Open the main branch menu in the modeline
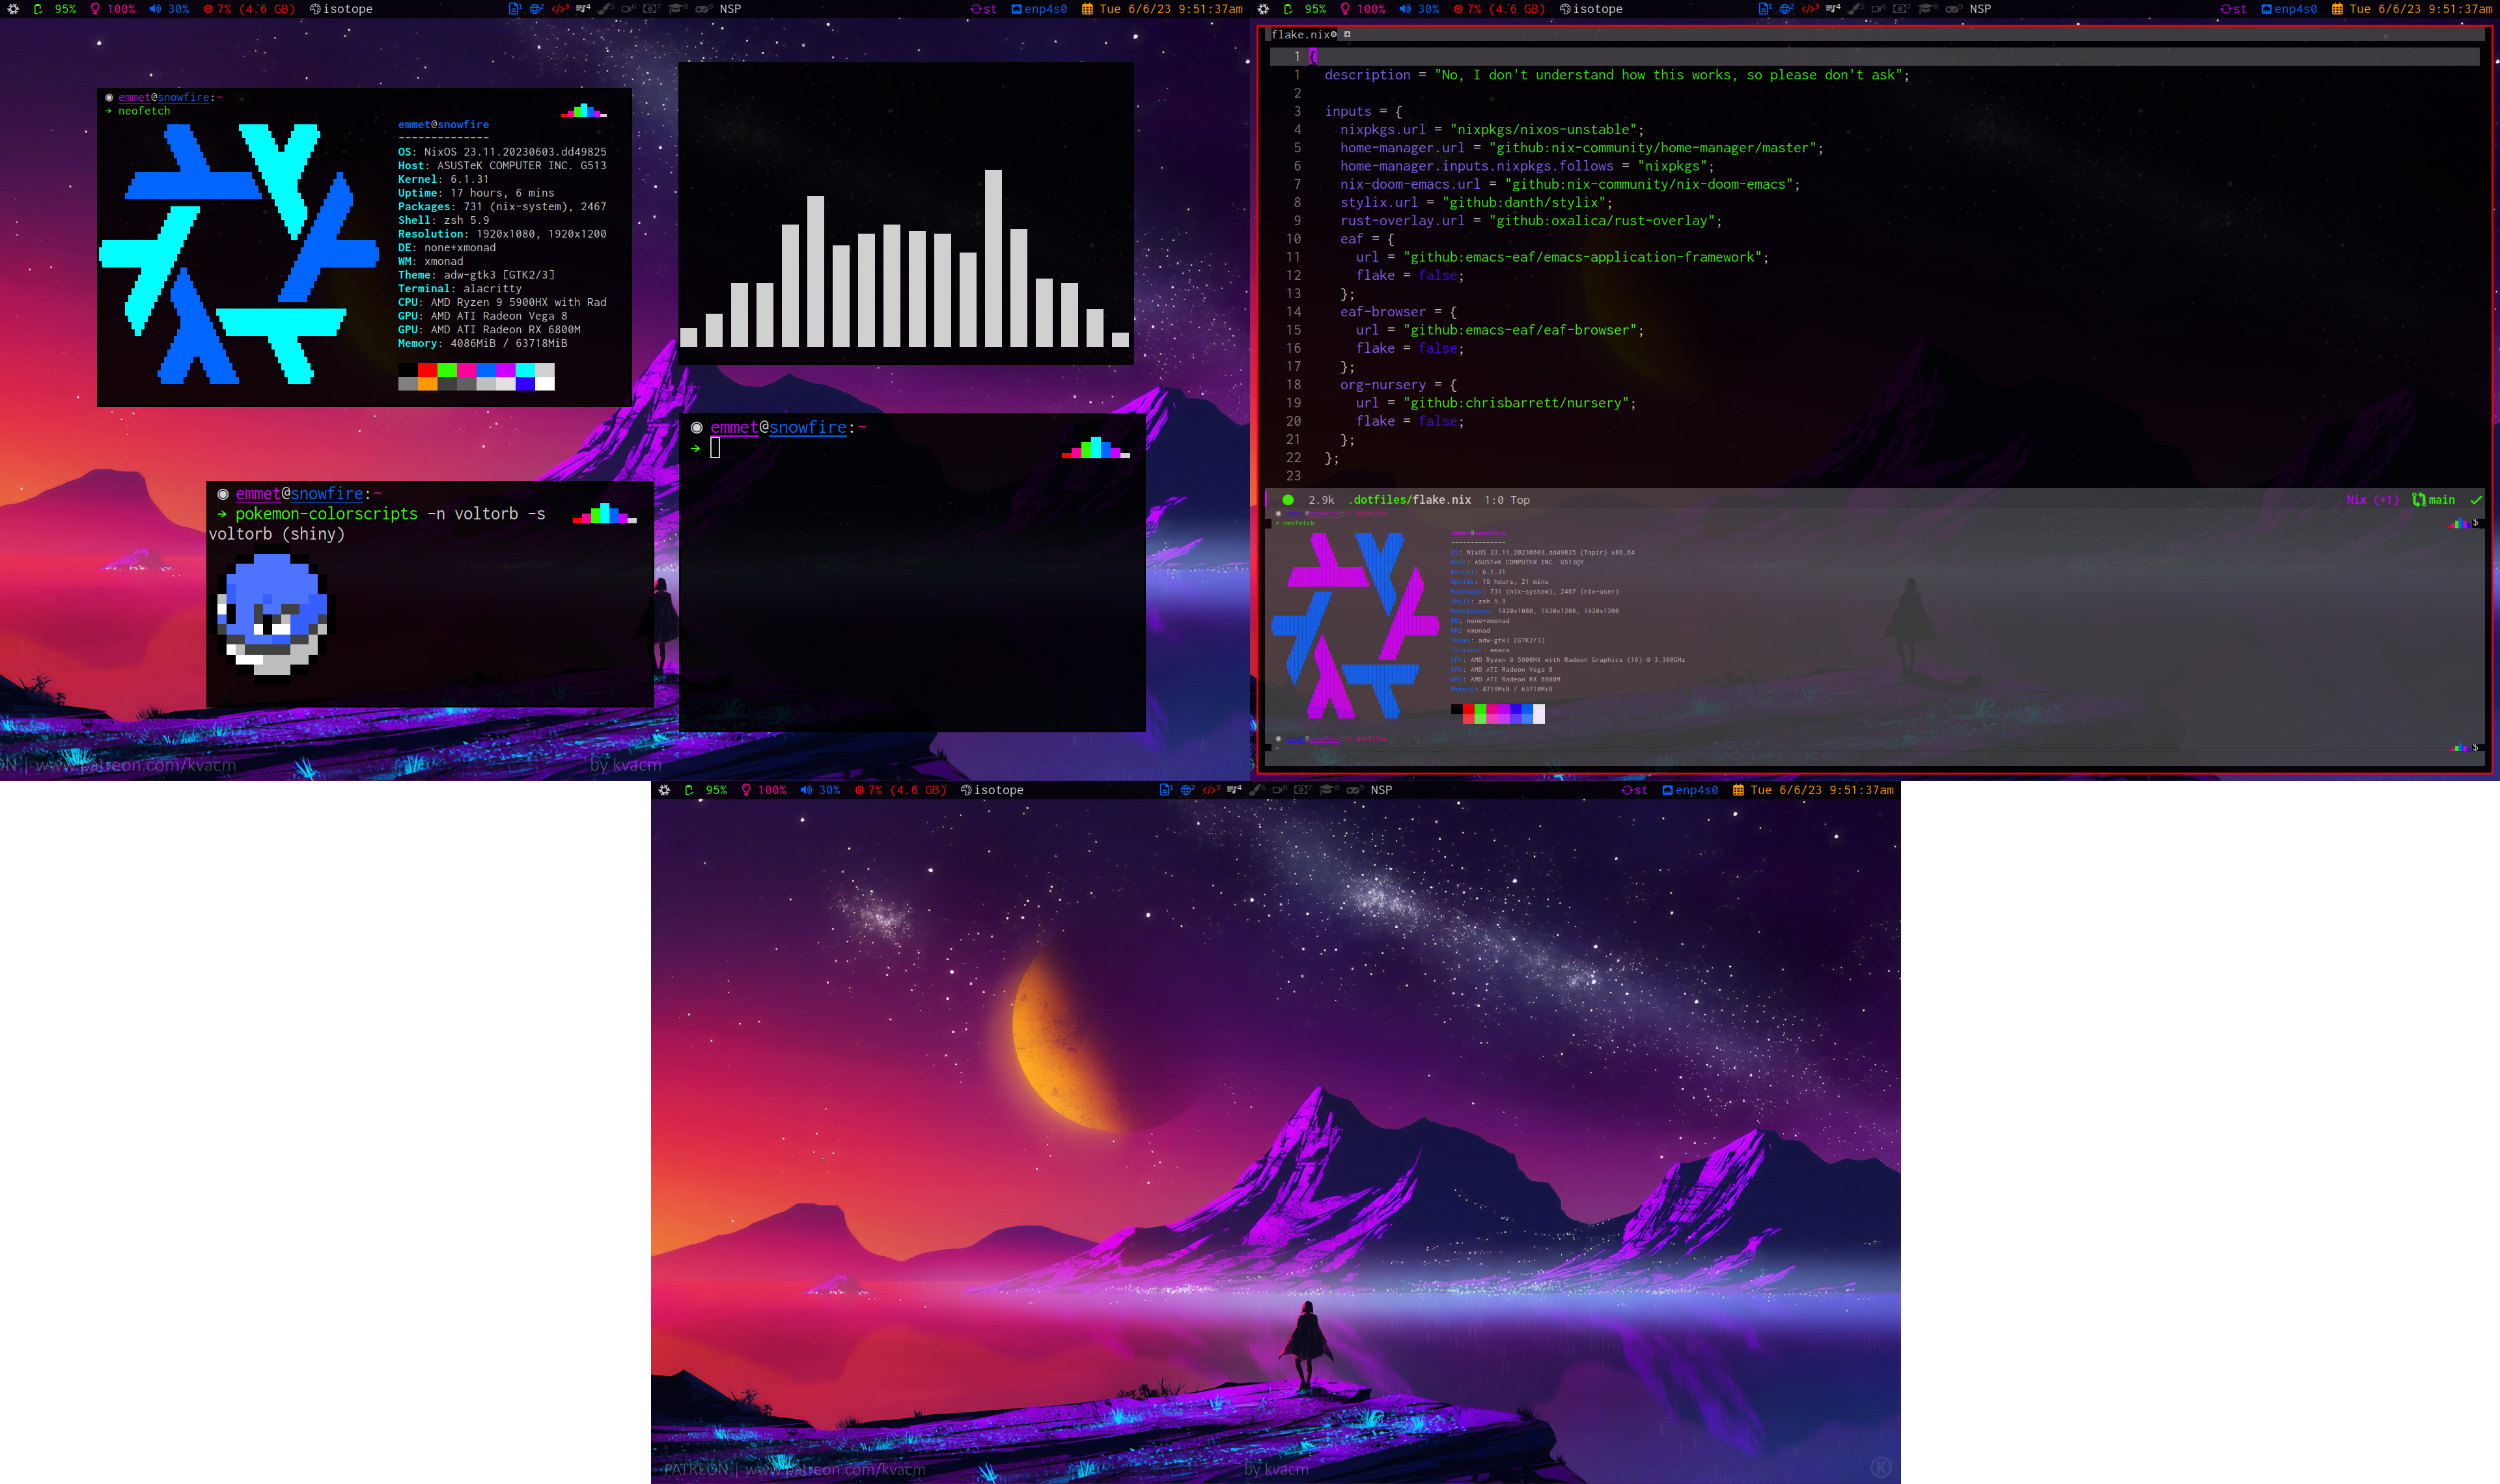Viewport: 2500px width, 1484px height. point(2441,500)
